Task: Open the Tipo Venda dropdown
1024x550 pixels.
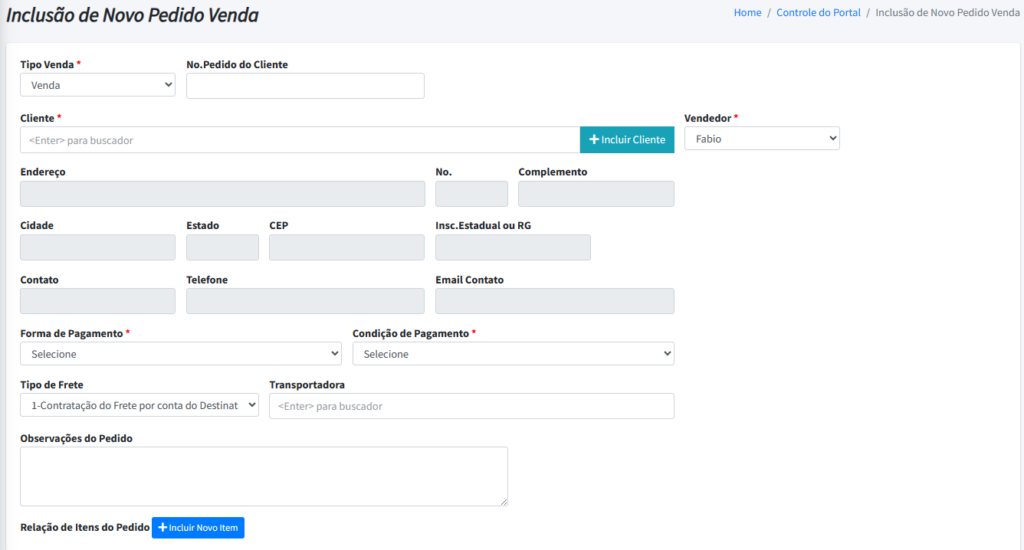Action: pyautogui.click(x=98, y=85)
